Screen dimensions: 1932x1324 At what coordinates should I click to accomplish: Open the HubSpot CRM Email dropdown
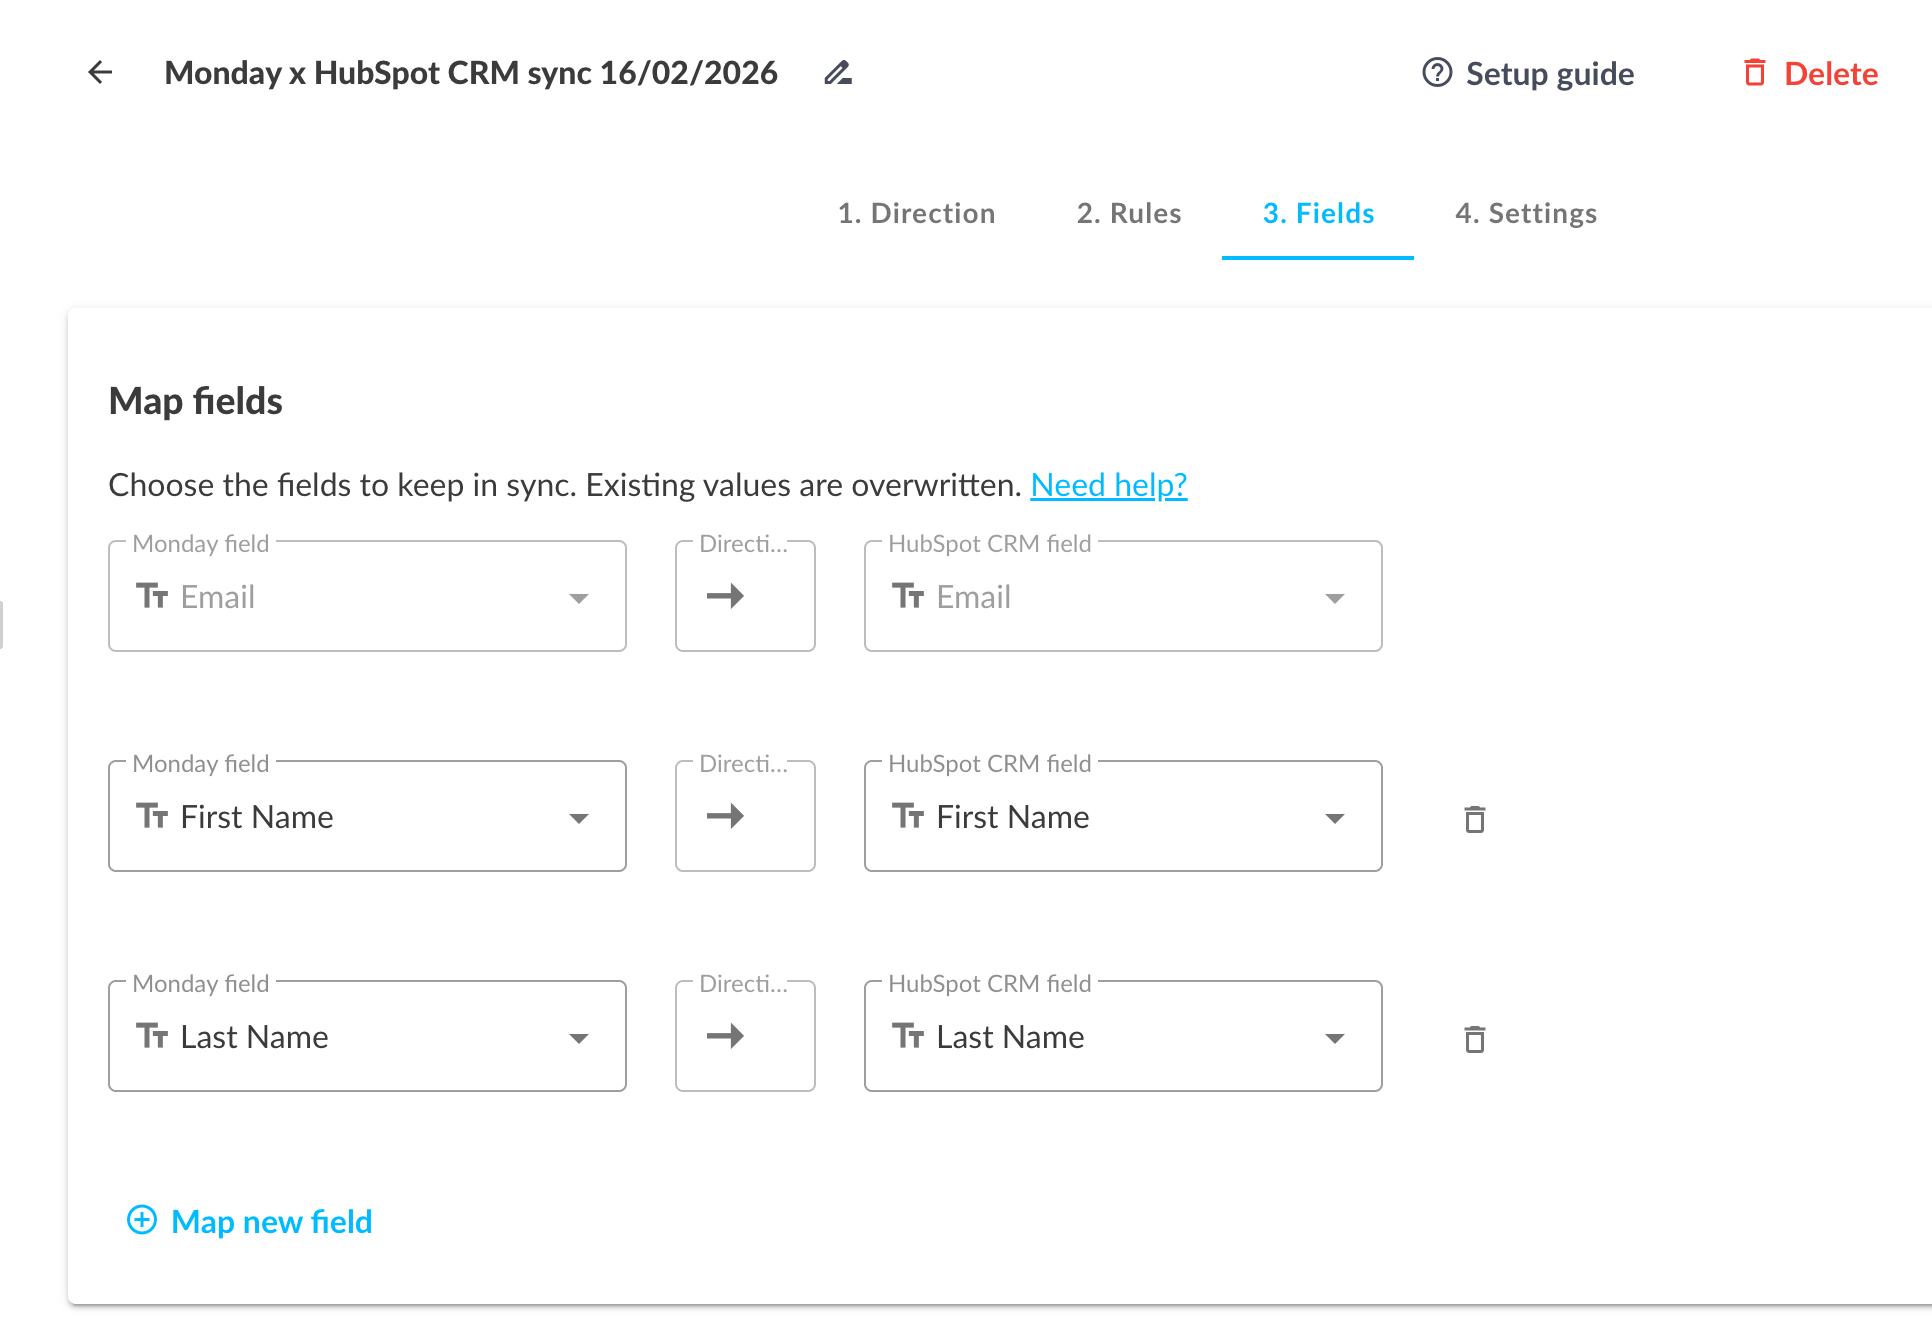click(x=1336, y=596)
